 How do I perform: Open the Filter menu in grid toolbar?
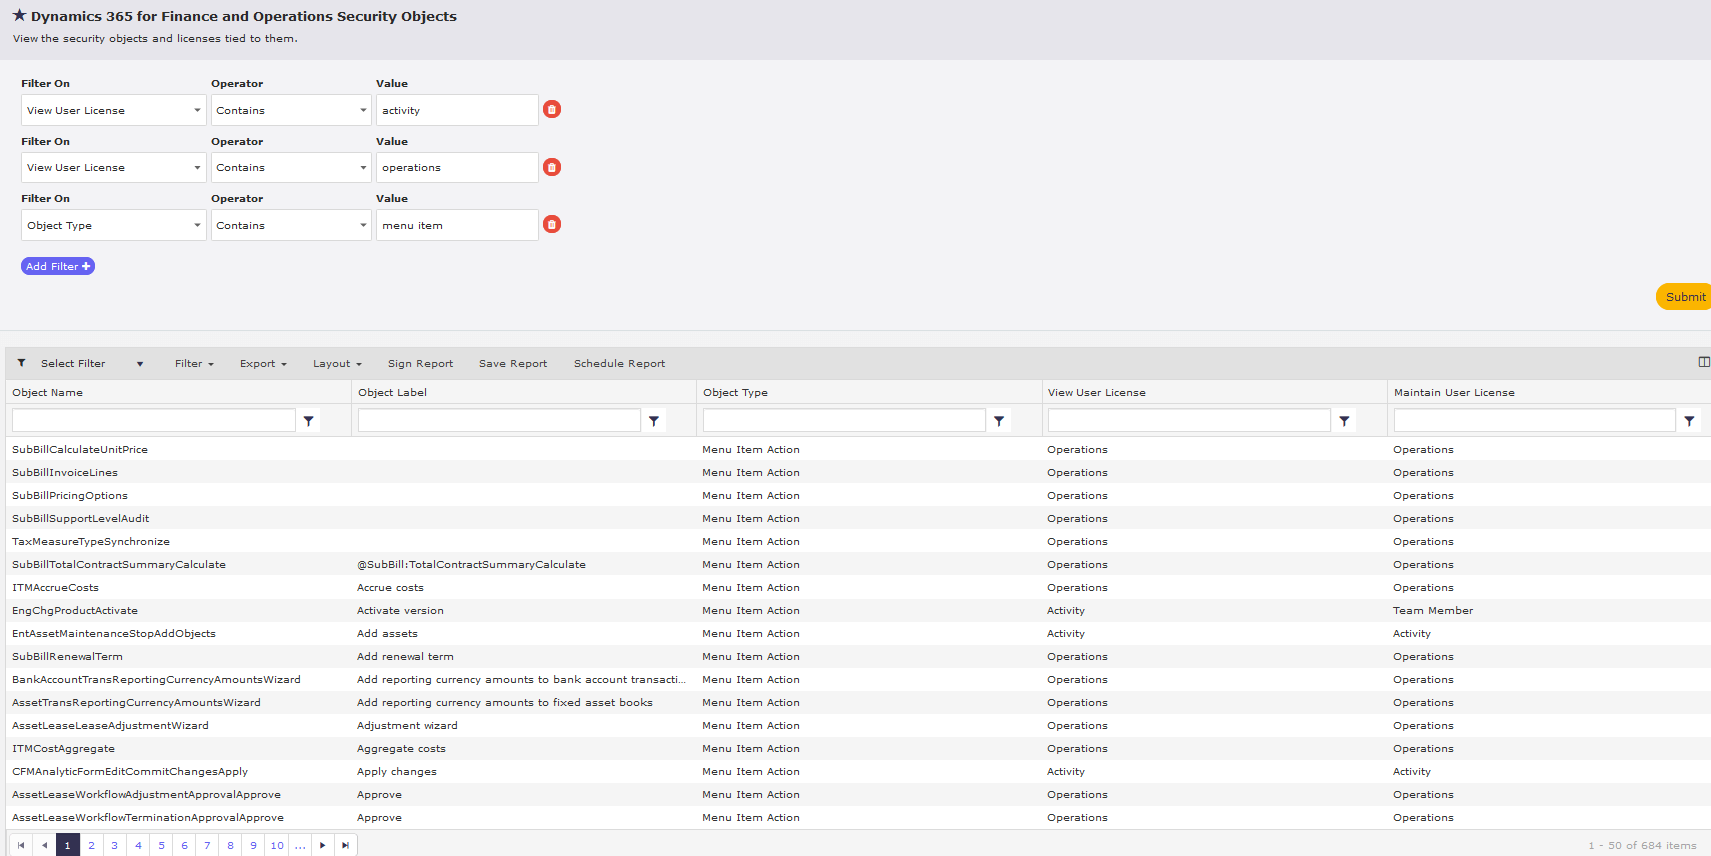(194, 363)
